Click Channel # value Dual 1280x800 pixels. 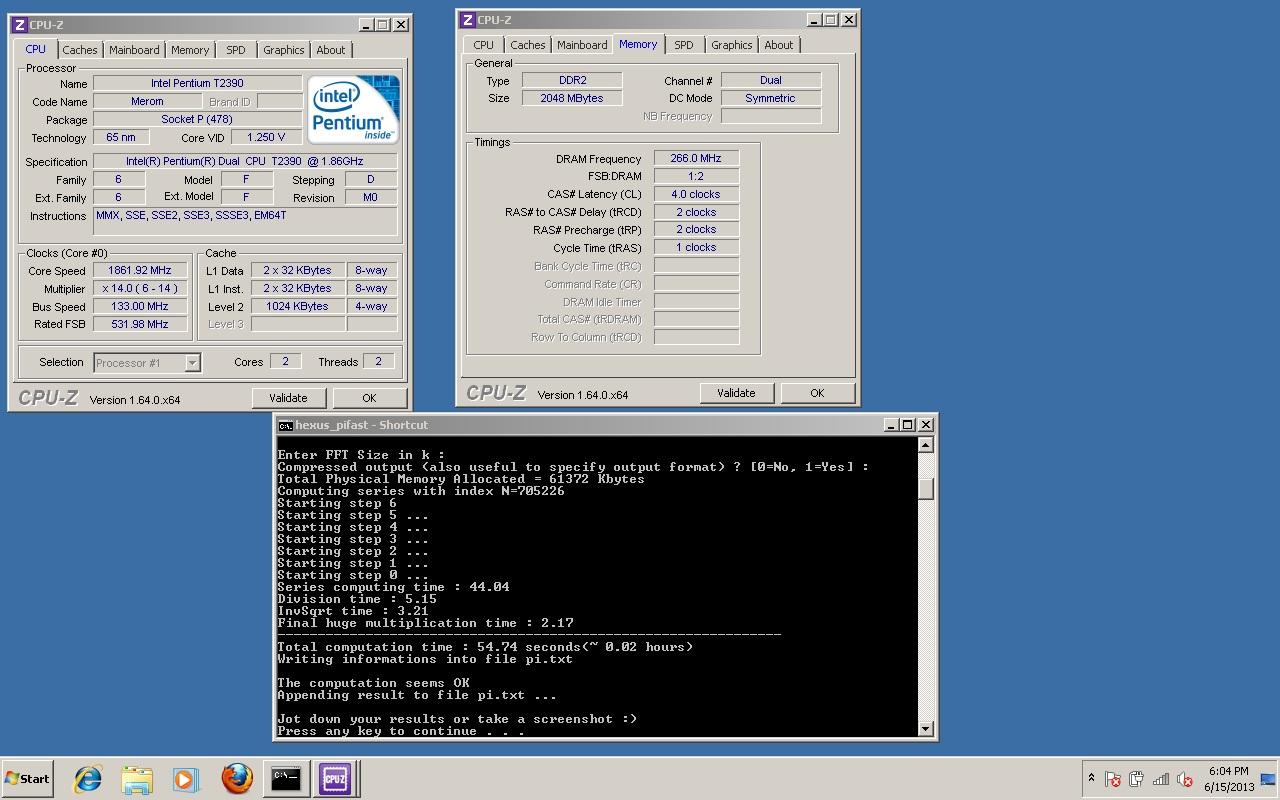coord(771,80)
